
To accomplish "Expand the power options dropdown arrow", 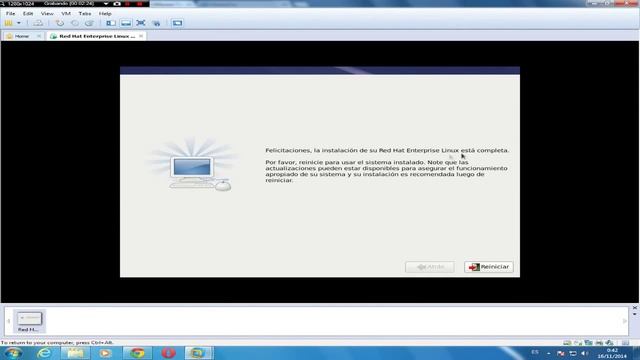I will point(19,23).
